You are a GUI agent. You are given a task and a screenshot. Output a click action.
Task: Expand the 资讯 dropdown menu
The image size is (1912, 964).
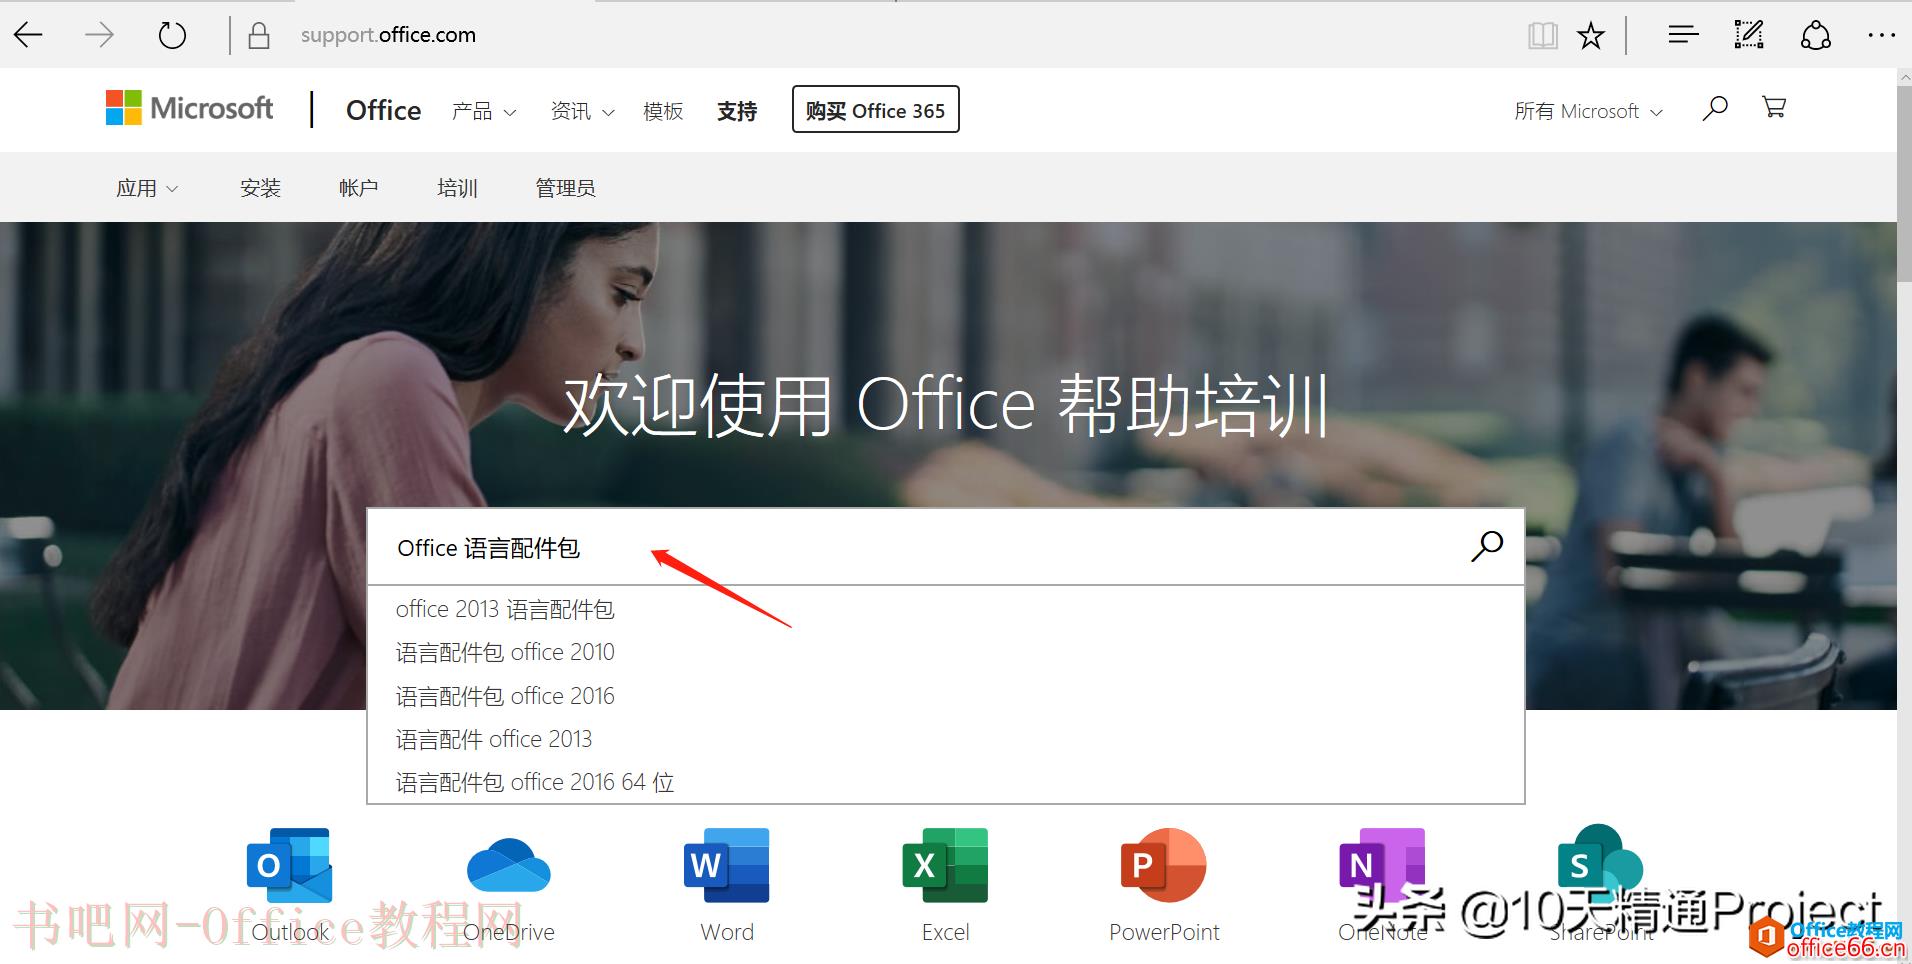pos(582,111)
